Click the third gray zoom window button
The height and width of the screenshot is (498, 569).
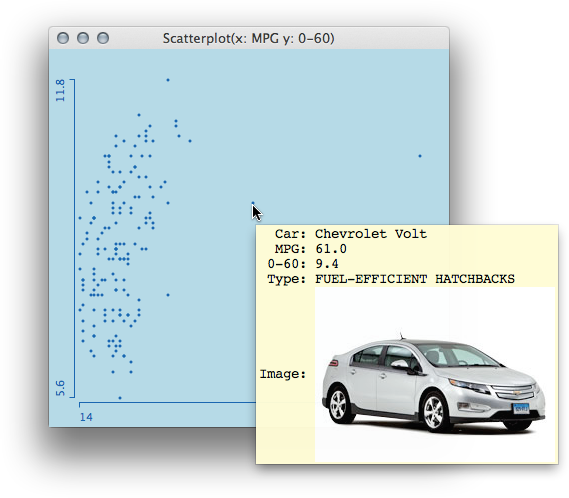pyautogui.click(x=103, y=38)
